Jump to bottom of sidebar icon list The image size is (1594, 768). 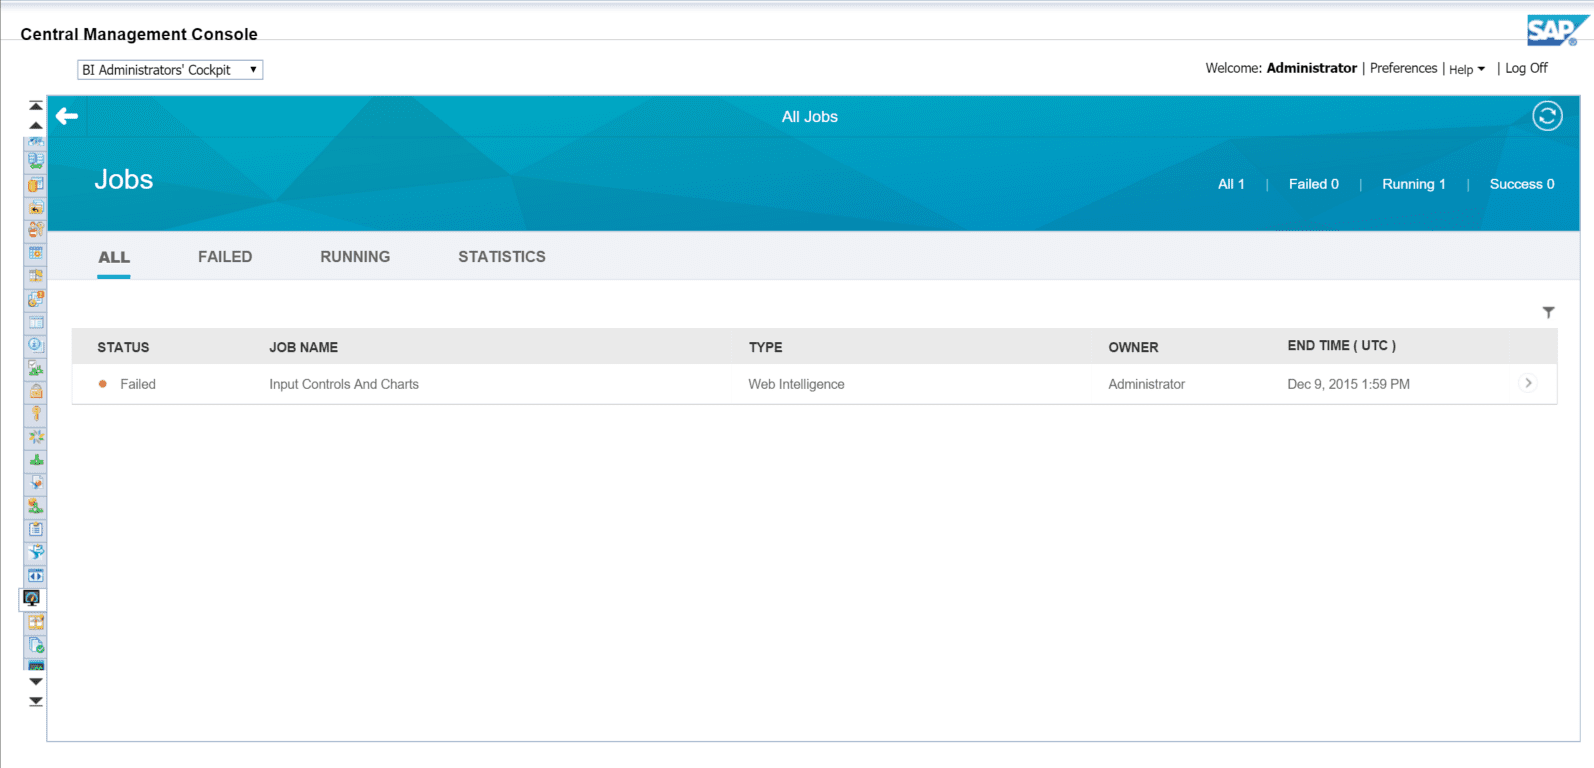pos(36,701)
